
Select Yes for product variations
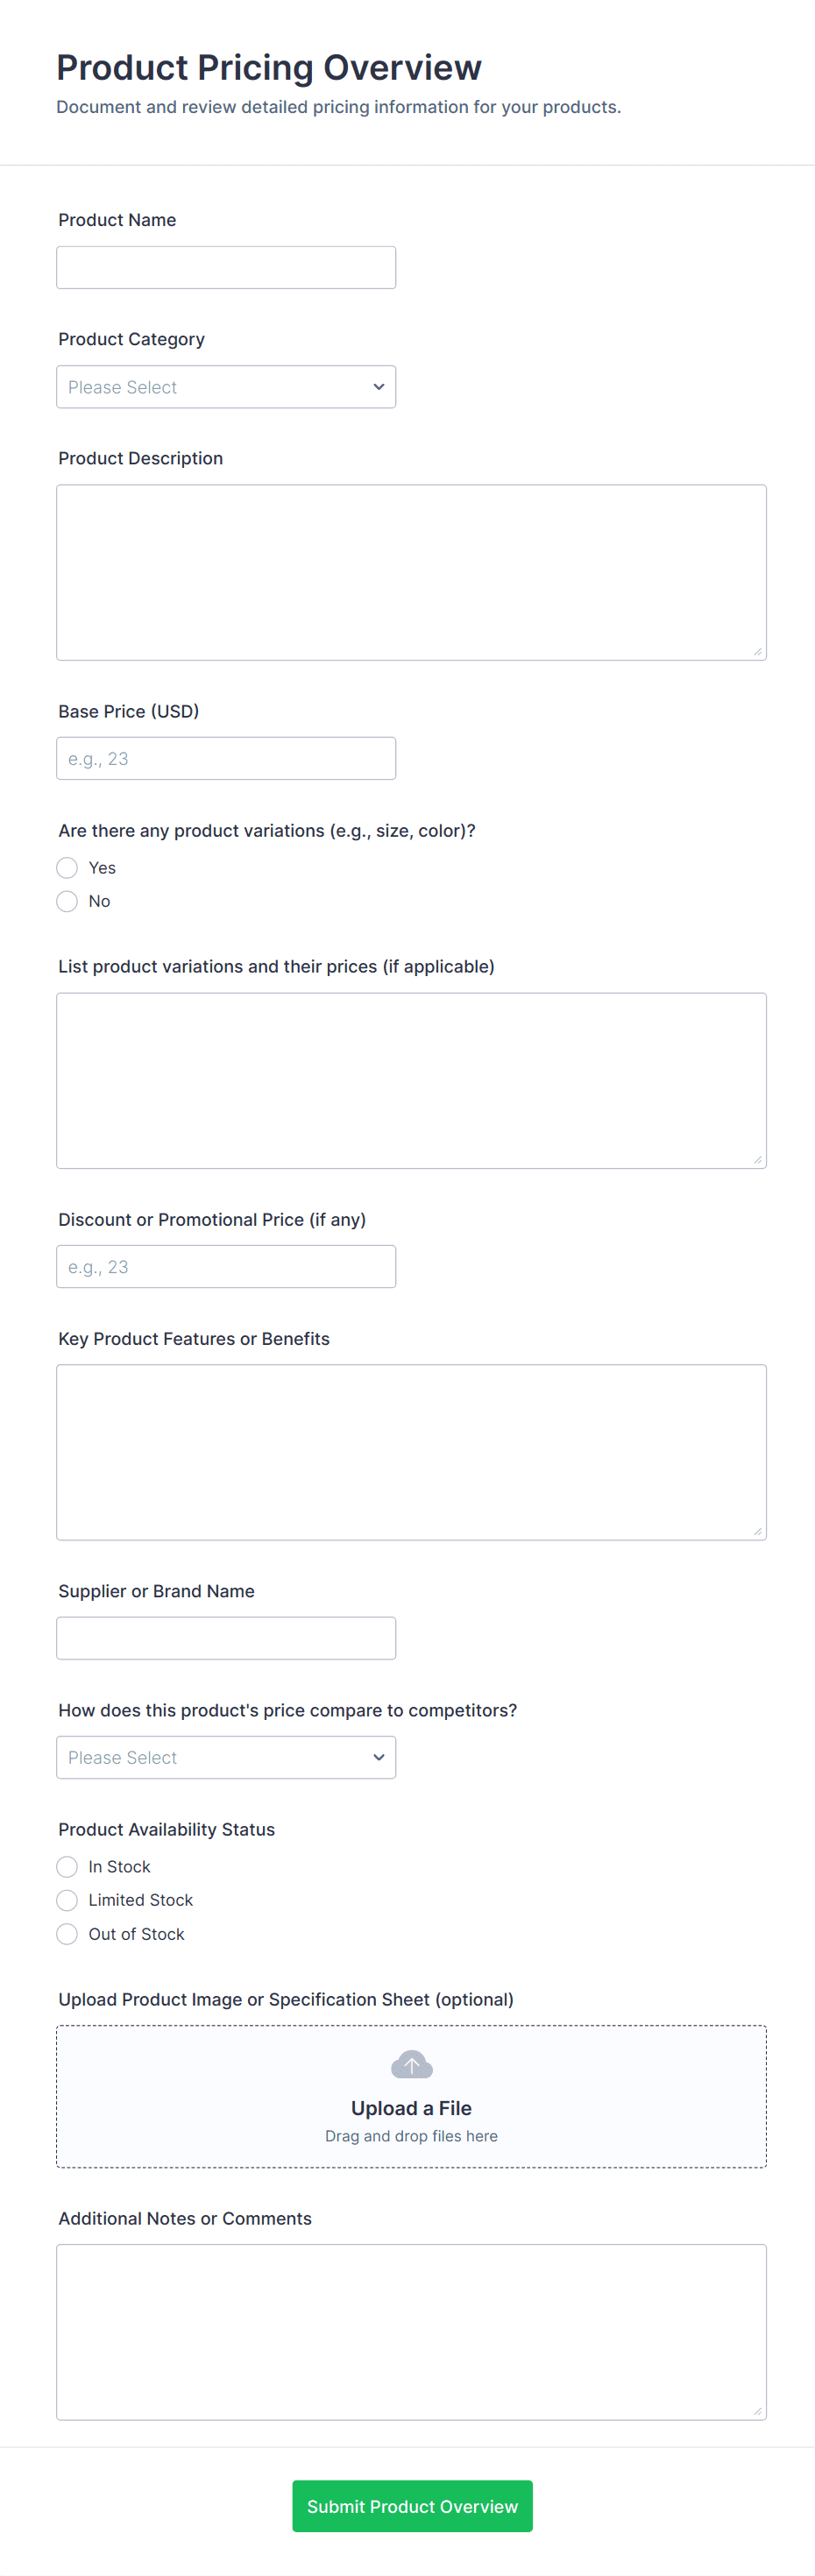[67, 868]
